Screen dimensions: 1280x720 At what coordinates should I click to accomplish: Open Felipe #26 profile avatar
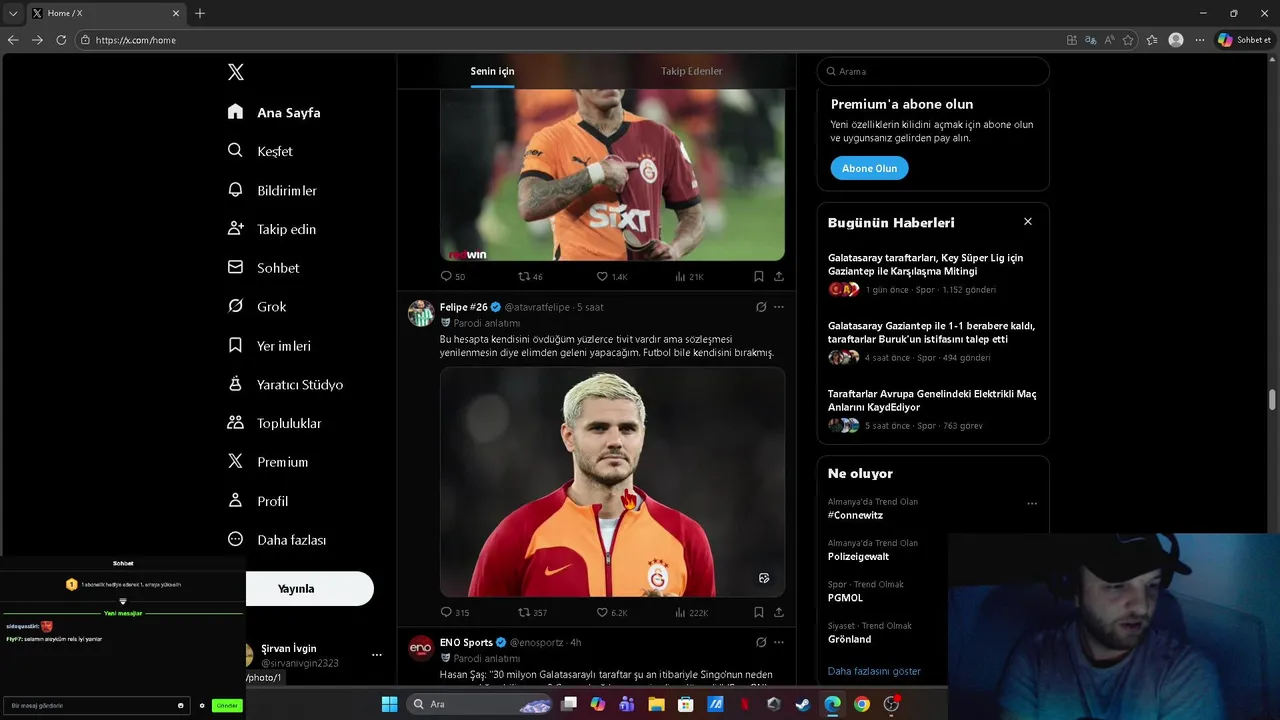[x=421, y=313]
